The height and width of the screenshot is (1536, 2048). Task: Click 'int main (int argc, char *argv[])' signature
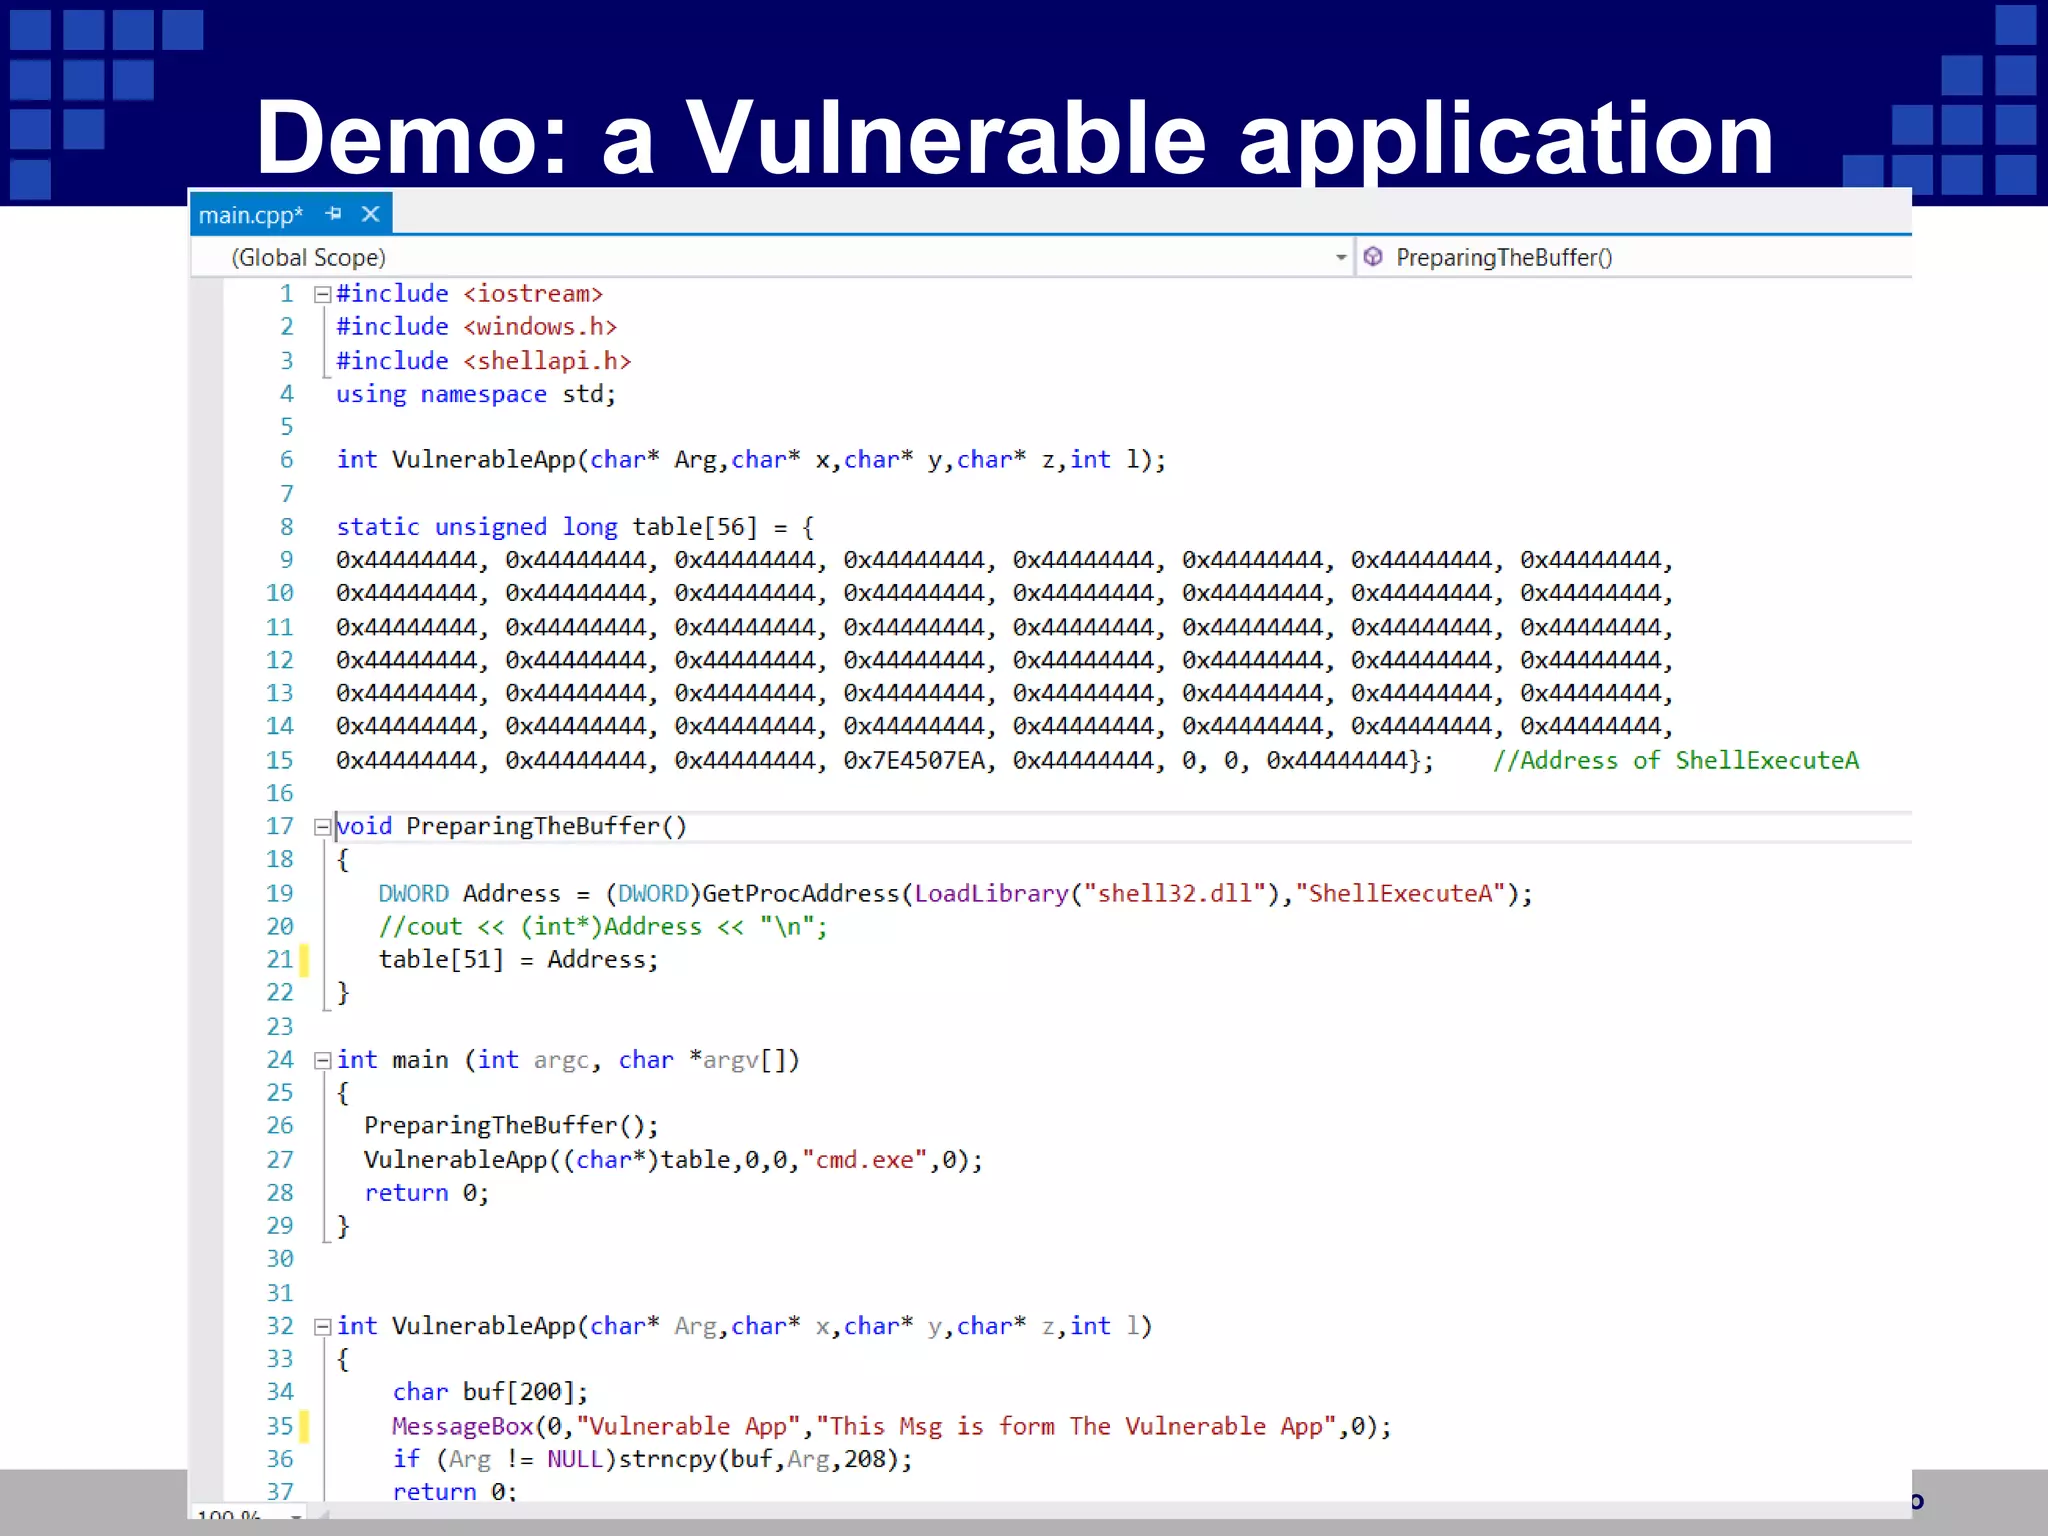[568, 1060]
